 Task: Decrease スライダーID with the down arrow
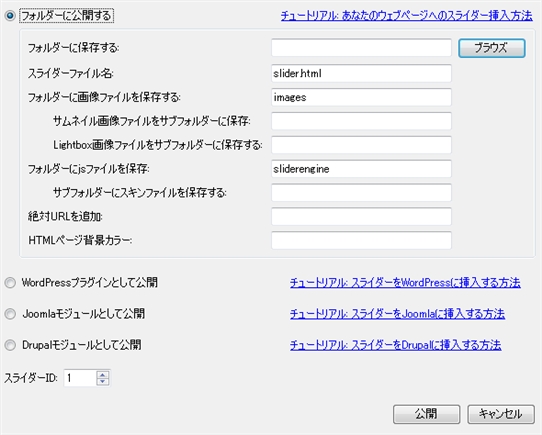point(103,382)
